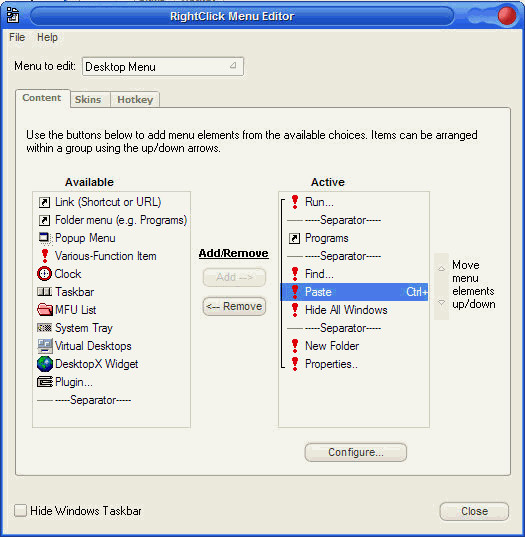This screenshot has width=525, height=537.
Task: Click the Run... exclamation icon
Action: pos(295,202)
